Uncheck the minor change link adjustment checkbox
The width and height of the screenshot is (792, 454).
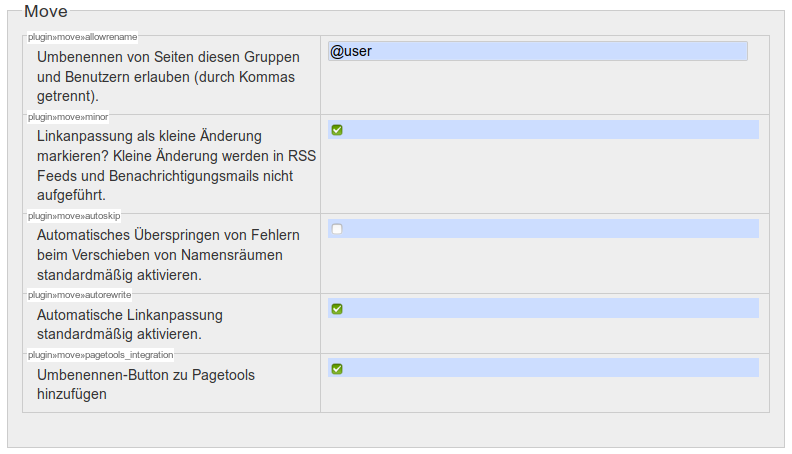pyautogui.click(x=337, y=130)
